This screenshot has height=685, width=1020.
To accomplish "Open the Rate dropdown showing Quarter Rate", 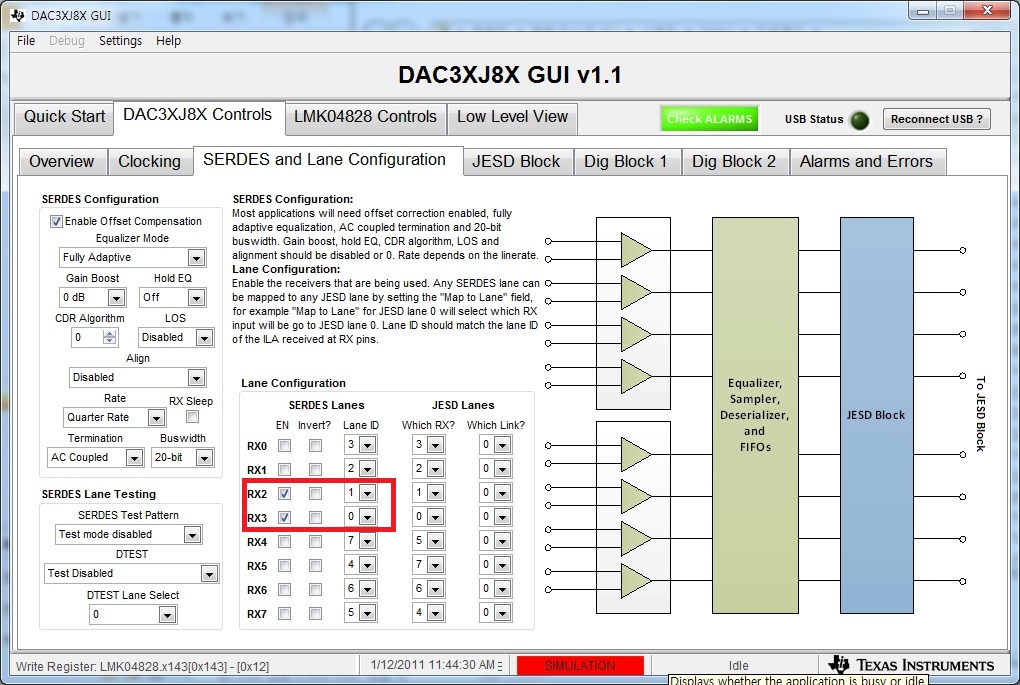I will pyautogui.click(x=155, y=418).
